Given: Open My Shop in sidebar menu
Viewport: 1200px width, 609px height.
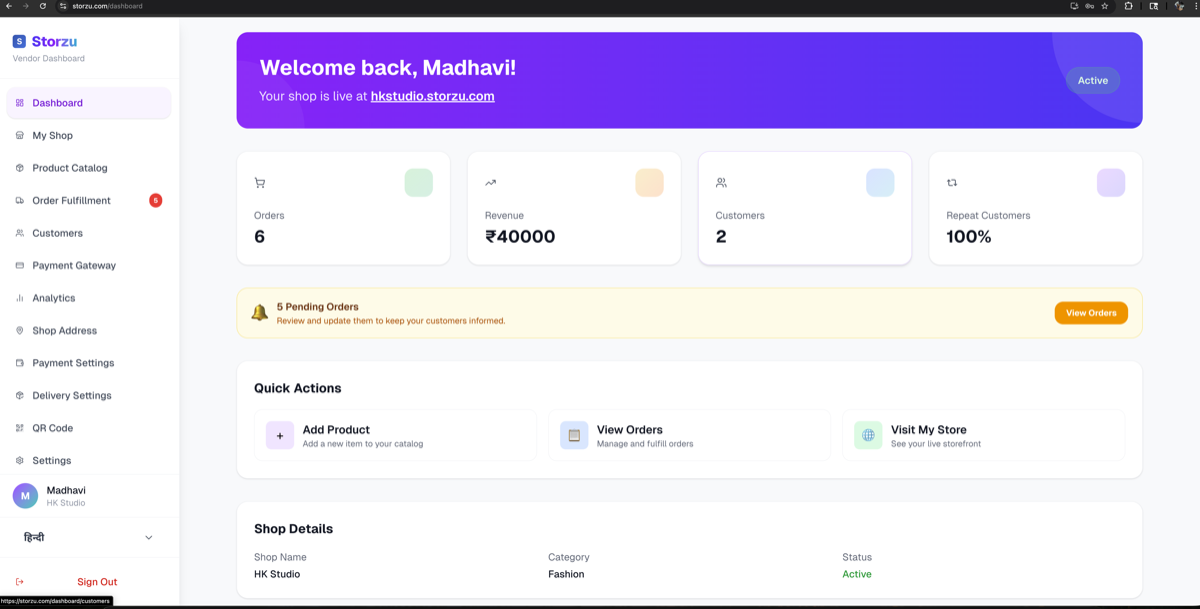Looking at the screenshot, I should [89, 135].
